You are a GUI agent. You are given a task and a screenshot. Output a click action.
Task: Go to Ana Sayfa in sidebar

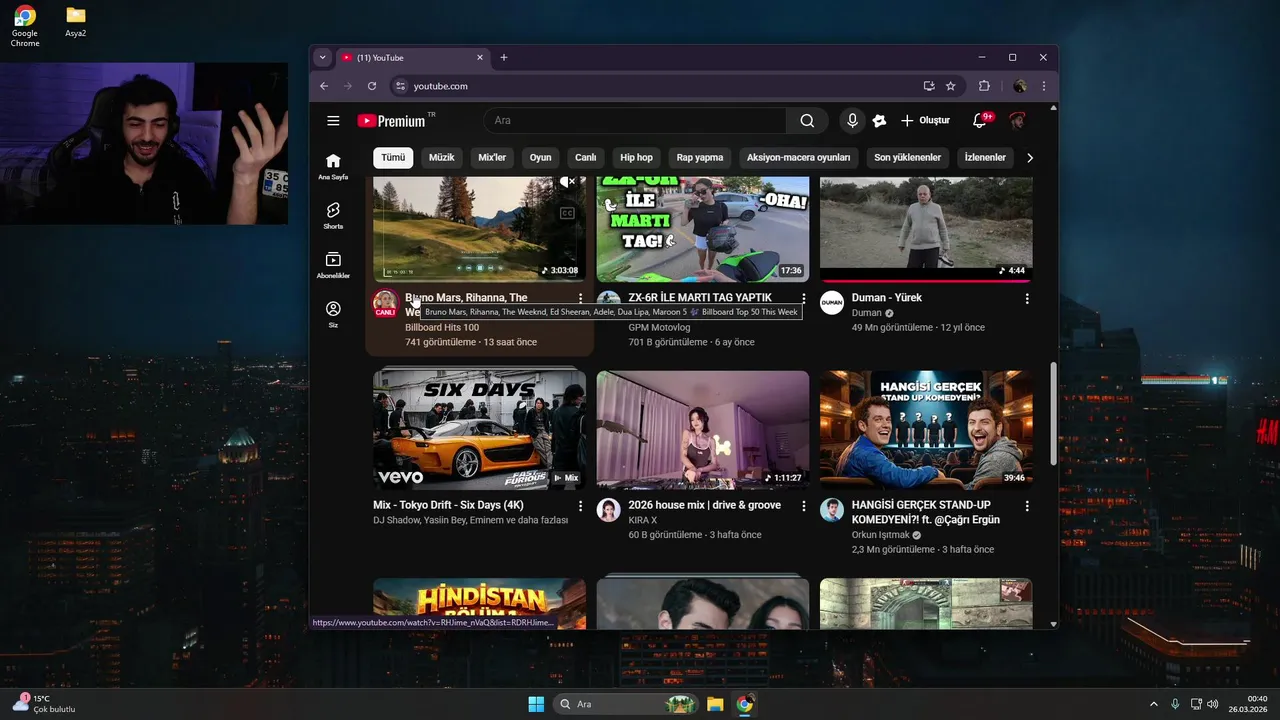pyautogui.click(x=333, y=166)
